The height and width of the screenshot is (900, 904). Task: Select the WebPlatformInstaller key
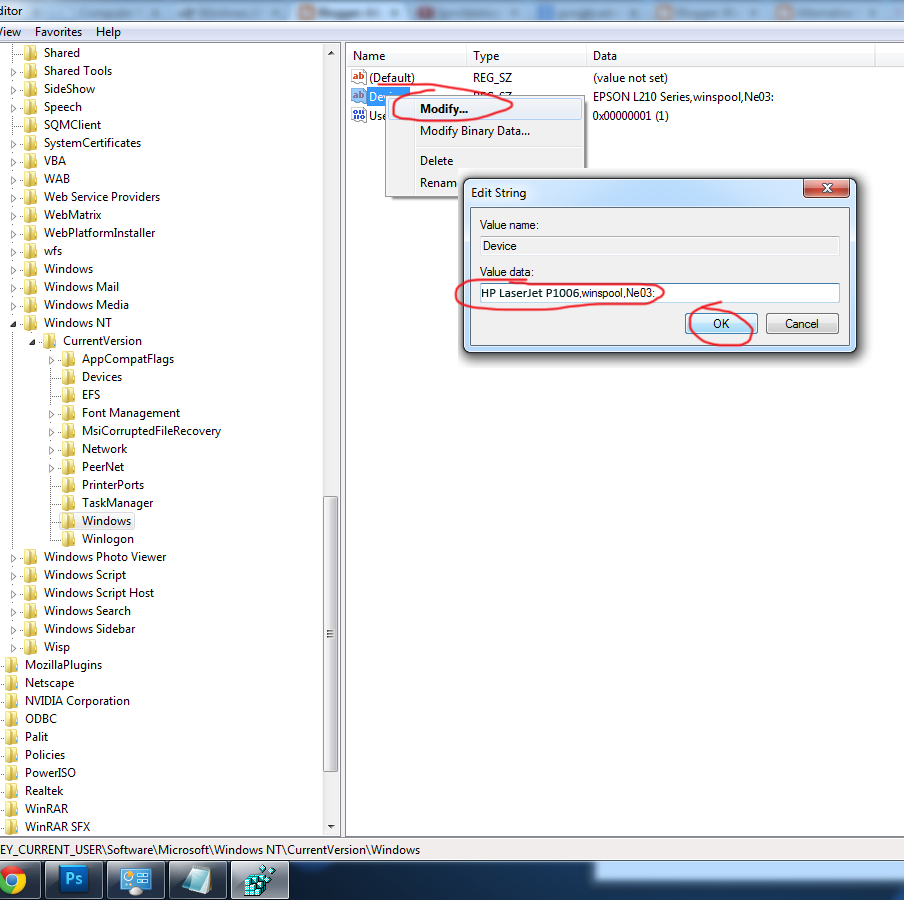(99, 233)
